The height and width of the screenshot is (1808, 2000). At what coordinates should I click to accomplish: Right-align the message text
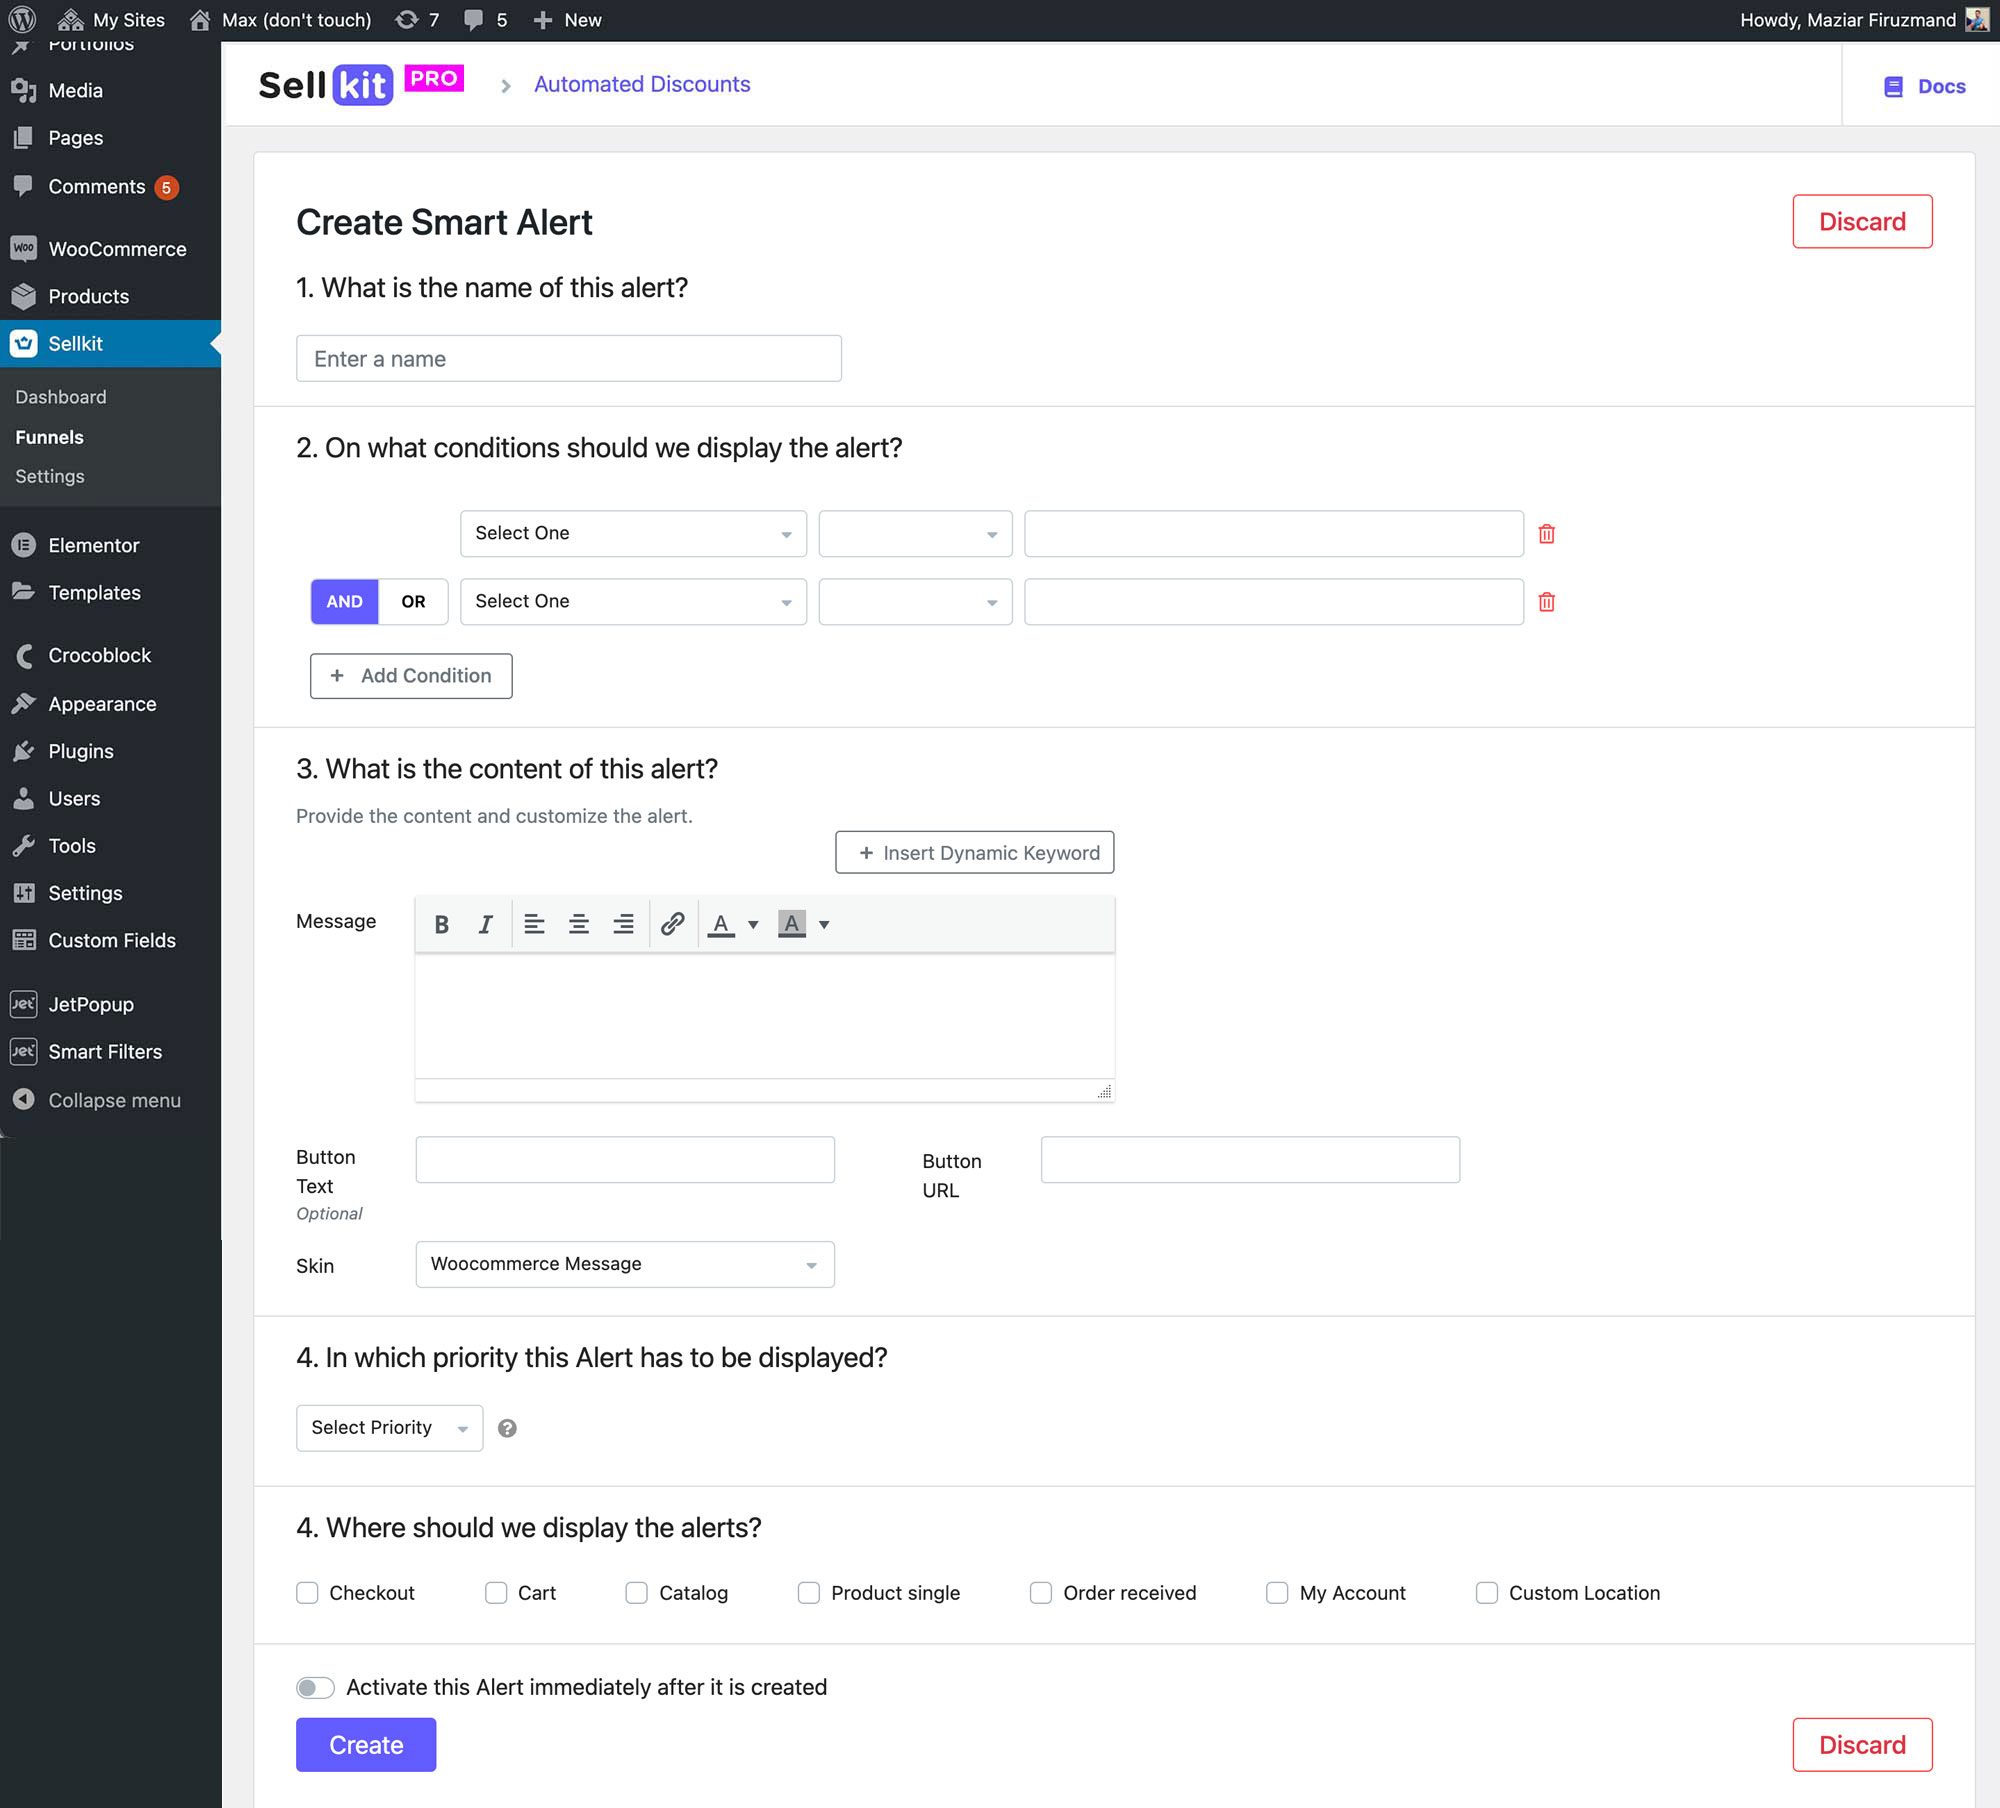tap(622, 924)
